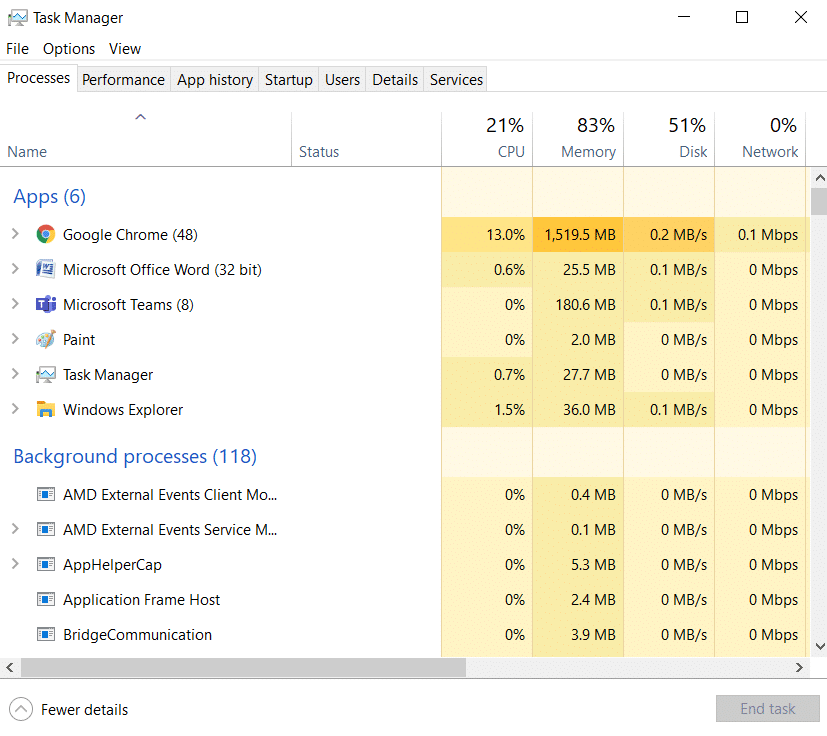Click the Paint app icon
Viewport: 827px width, 736px height.
45,340
